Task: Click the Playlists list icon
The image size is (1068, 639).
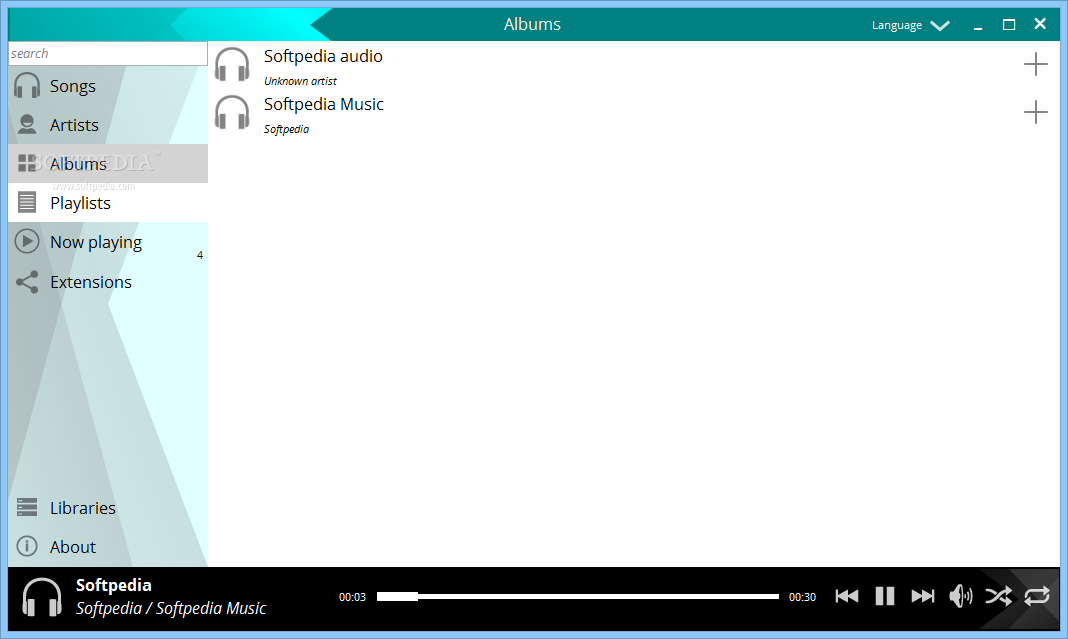Action: click(x=27, y=202)
